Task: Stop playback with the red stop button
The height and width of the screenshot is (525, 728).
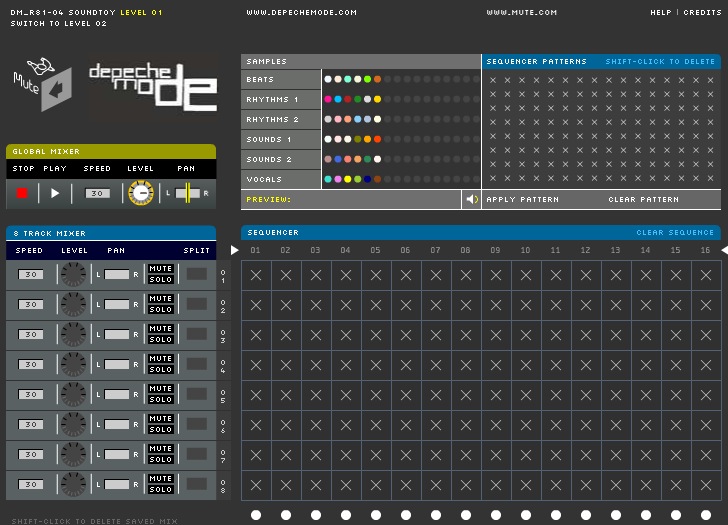Action: [22, 193]
